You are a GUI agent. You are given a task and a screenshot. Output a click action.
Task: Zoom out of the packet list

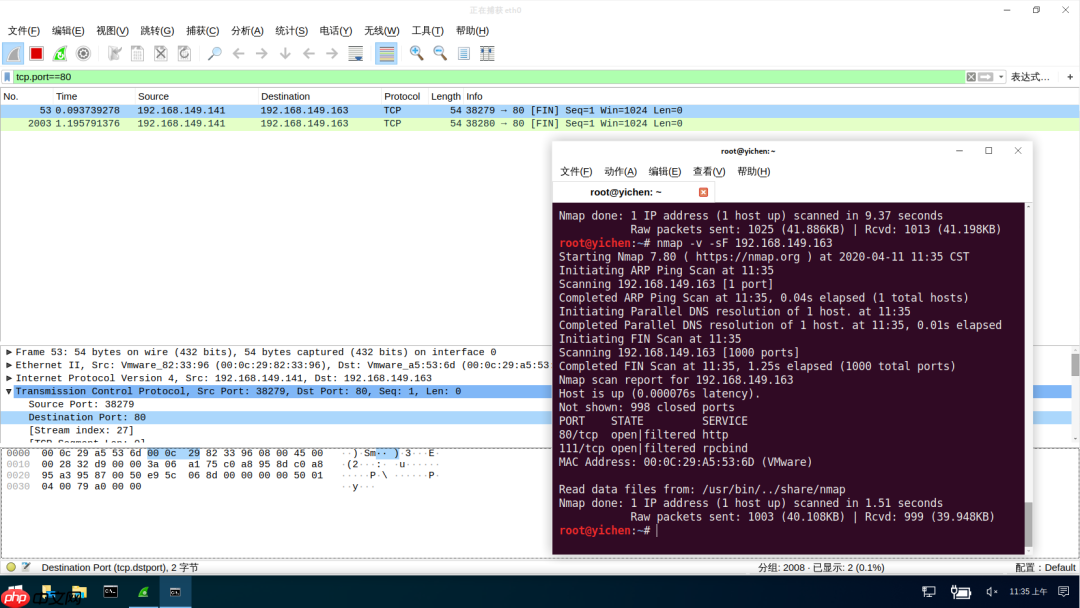click(x=438, y=52)
